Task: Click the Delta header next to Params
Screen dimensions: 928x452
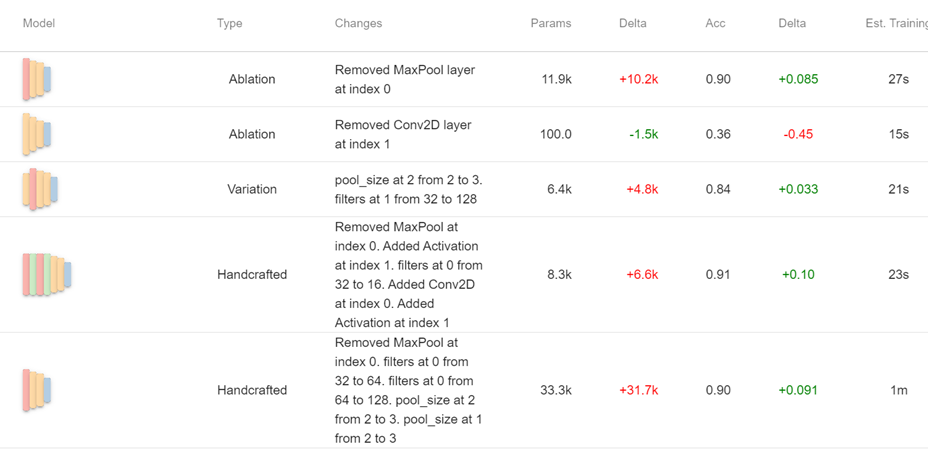Action: (x=633, y=24)
